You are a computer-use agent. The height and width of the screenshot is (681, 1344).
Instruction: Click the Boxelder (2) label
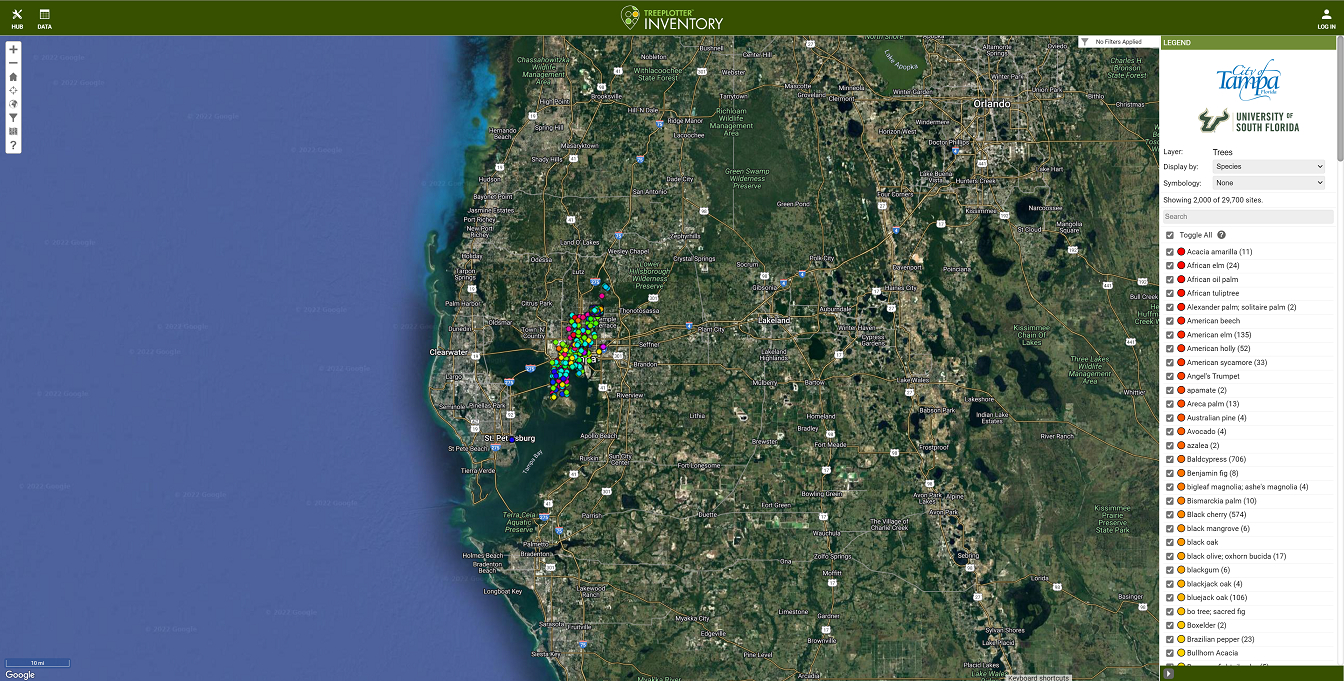coord(1206,625)
